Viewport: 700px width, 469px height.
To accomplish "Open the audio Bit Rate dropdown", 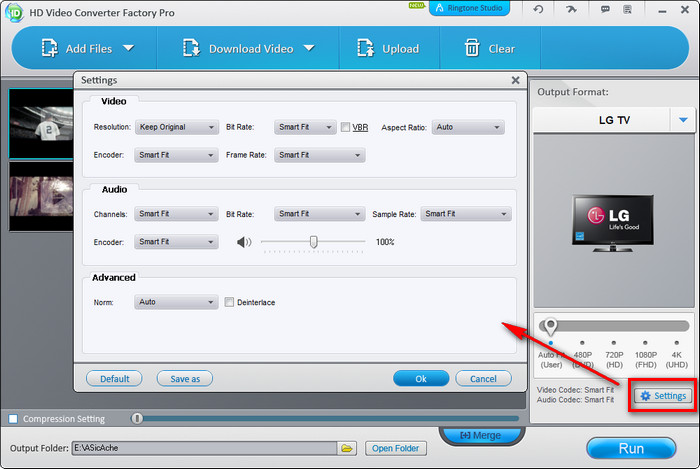I will tap(320, 214).
